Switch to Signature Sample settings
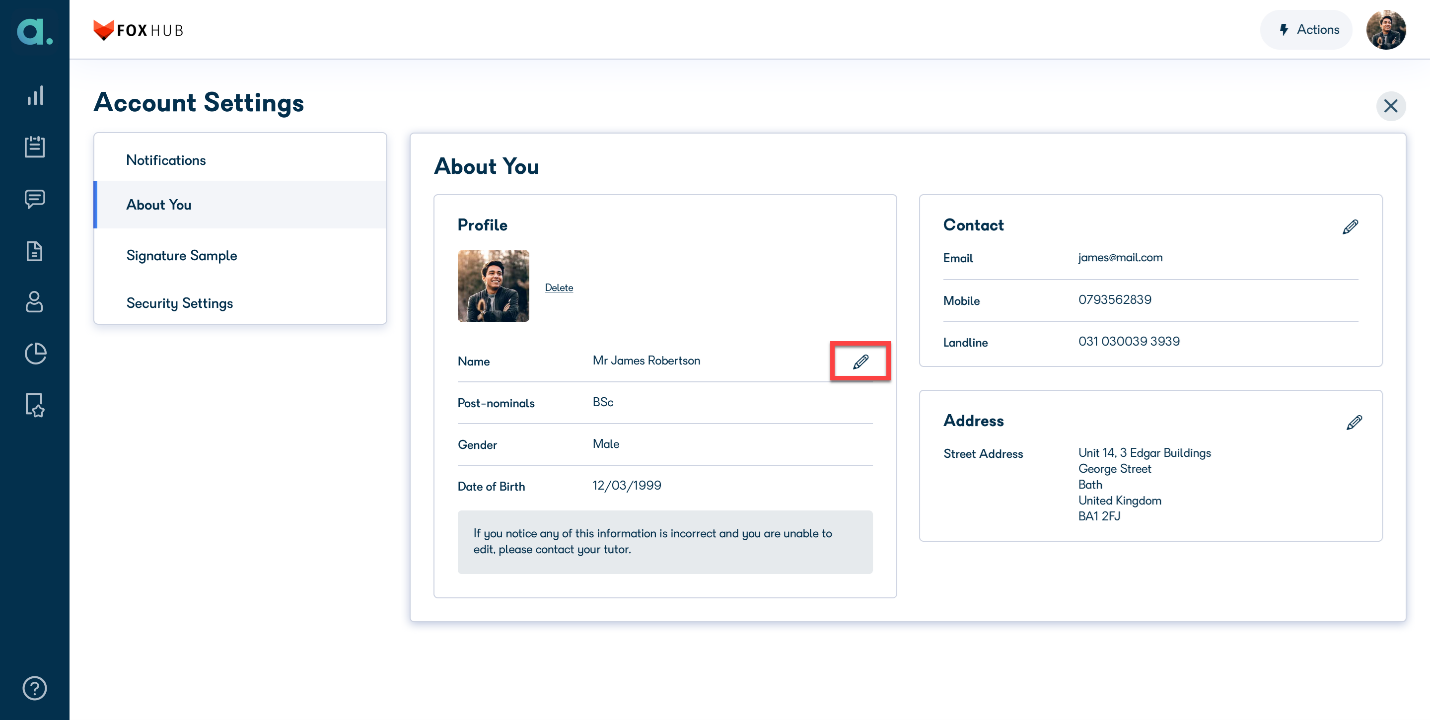Viewport: 1430px width, 720px height. click(240, 256)
